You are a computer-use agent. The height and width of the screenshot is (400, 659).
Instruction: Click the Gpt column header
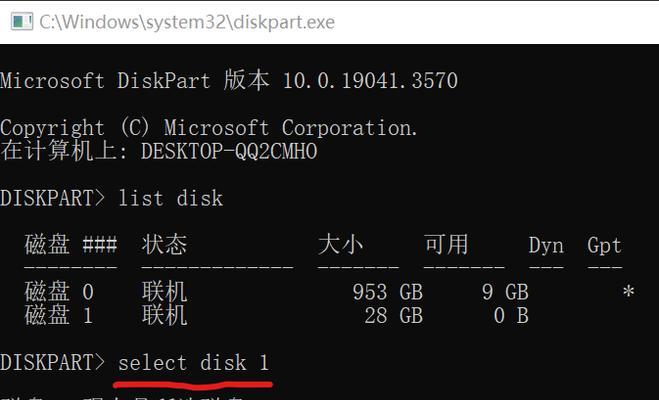604,245
